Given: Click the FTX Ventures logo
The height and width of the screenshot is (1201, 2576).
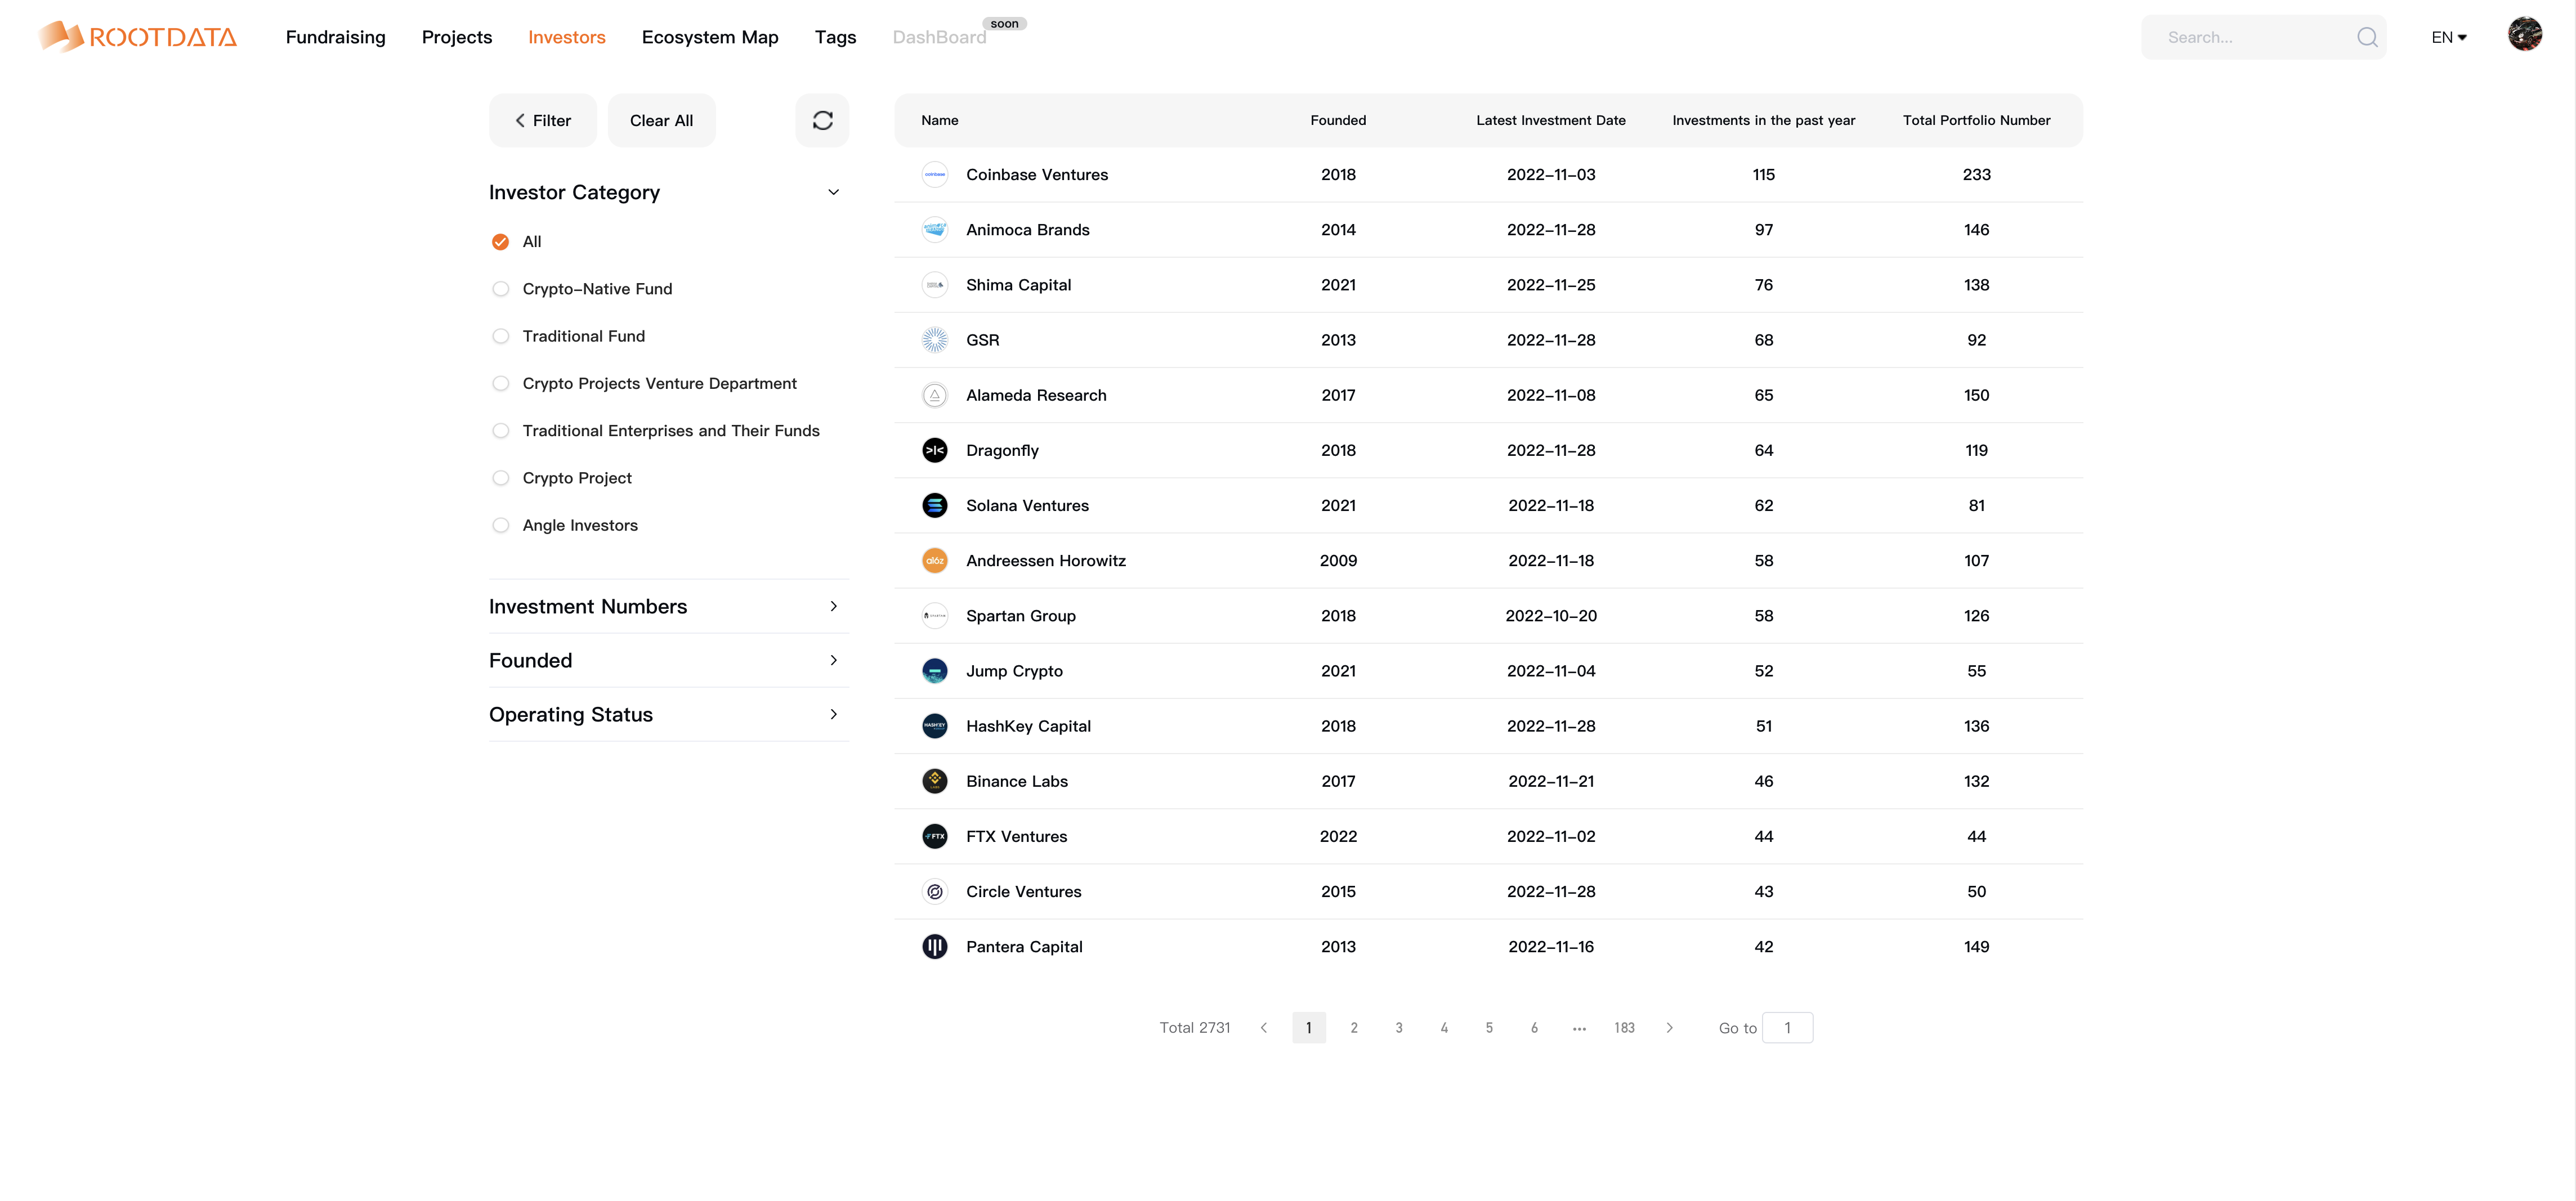Looking at the screenshot, I should click(934, 836).
